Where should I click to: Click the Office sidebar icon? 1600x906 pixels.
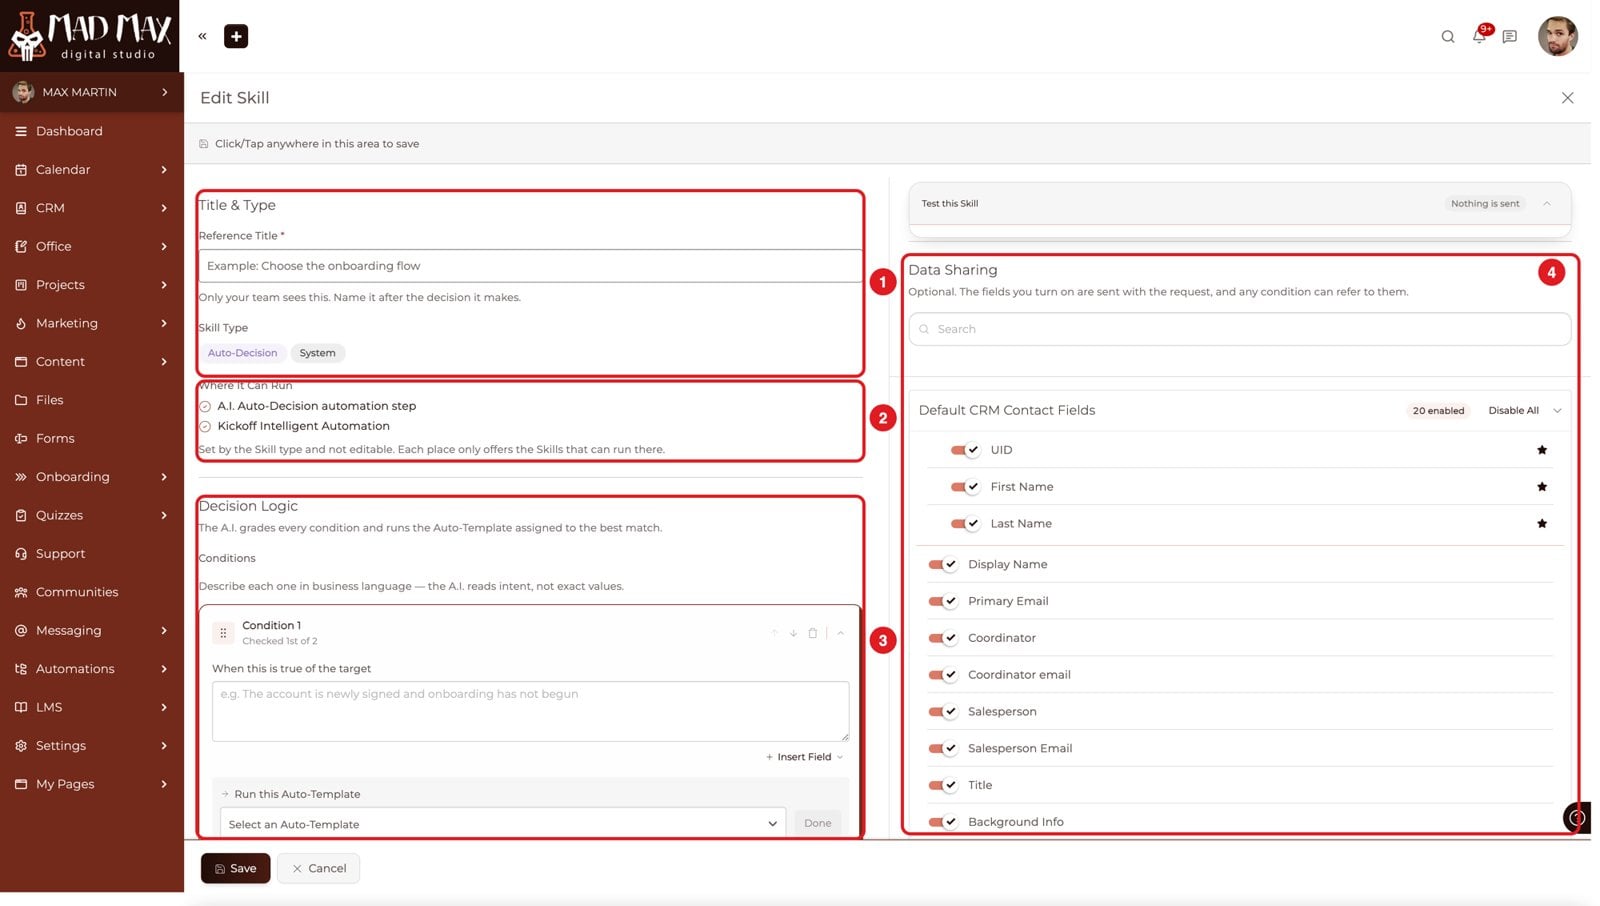pos(21,246)
